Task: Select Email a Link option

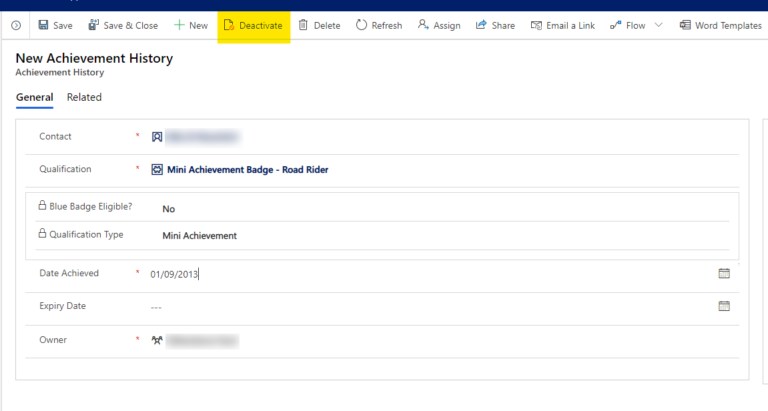Action: point(565,25)
